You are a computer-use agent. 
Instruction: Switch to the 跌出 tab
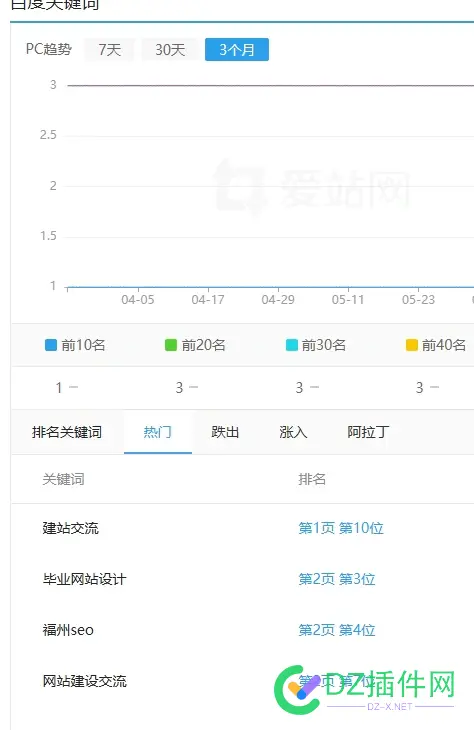pos(225,432)
